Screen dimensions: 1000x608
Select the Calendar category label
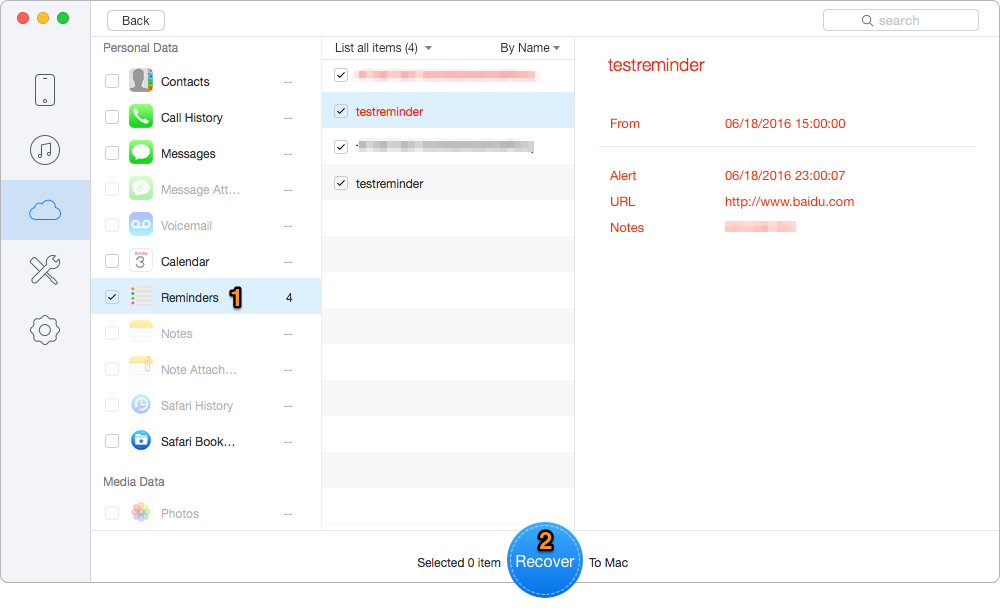(x=185, y=262)
